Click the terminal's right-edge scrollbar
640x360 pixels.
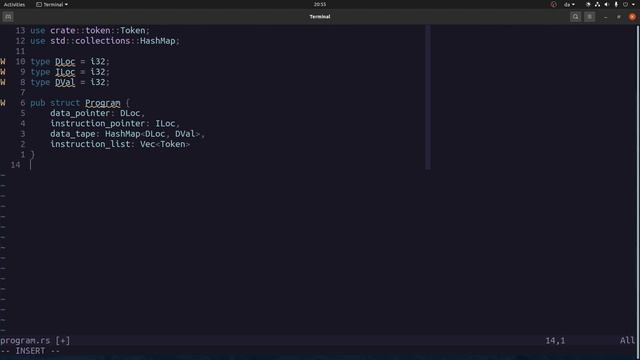(638, 192)
